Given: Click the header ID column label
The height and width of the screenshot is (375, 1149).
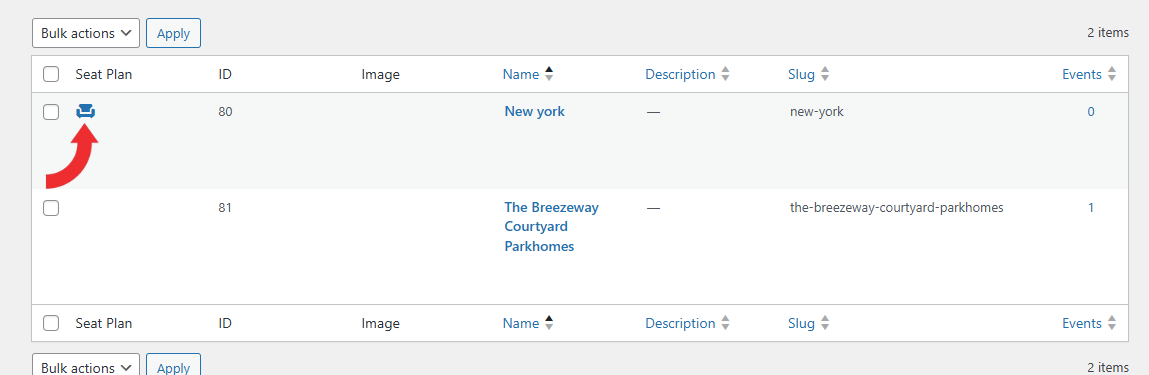Looking at the screenshot, I should 225,74.
